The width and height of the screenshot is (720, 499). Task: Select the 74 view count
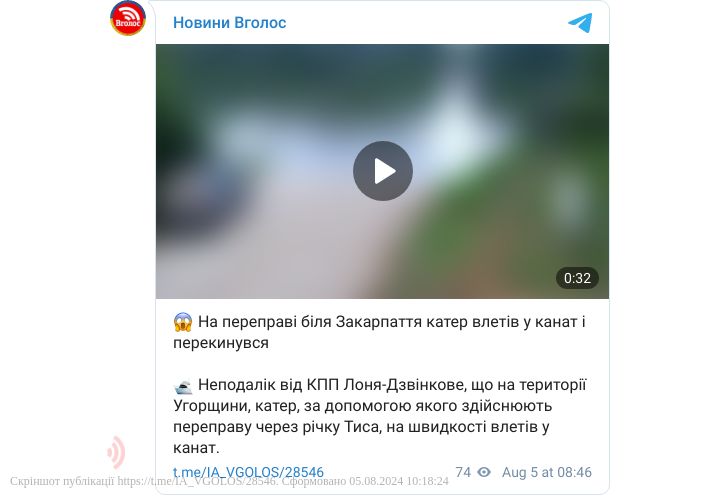pyautogui.click(x=463, y=472)
